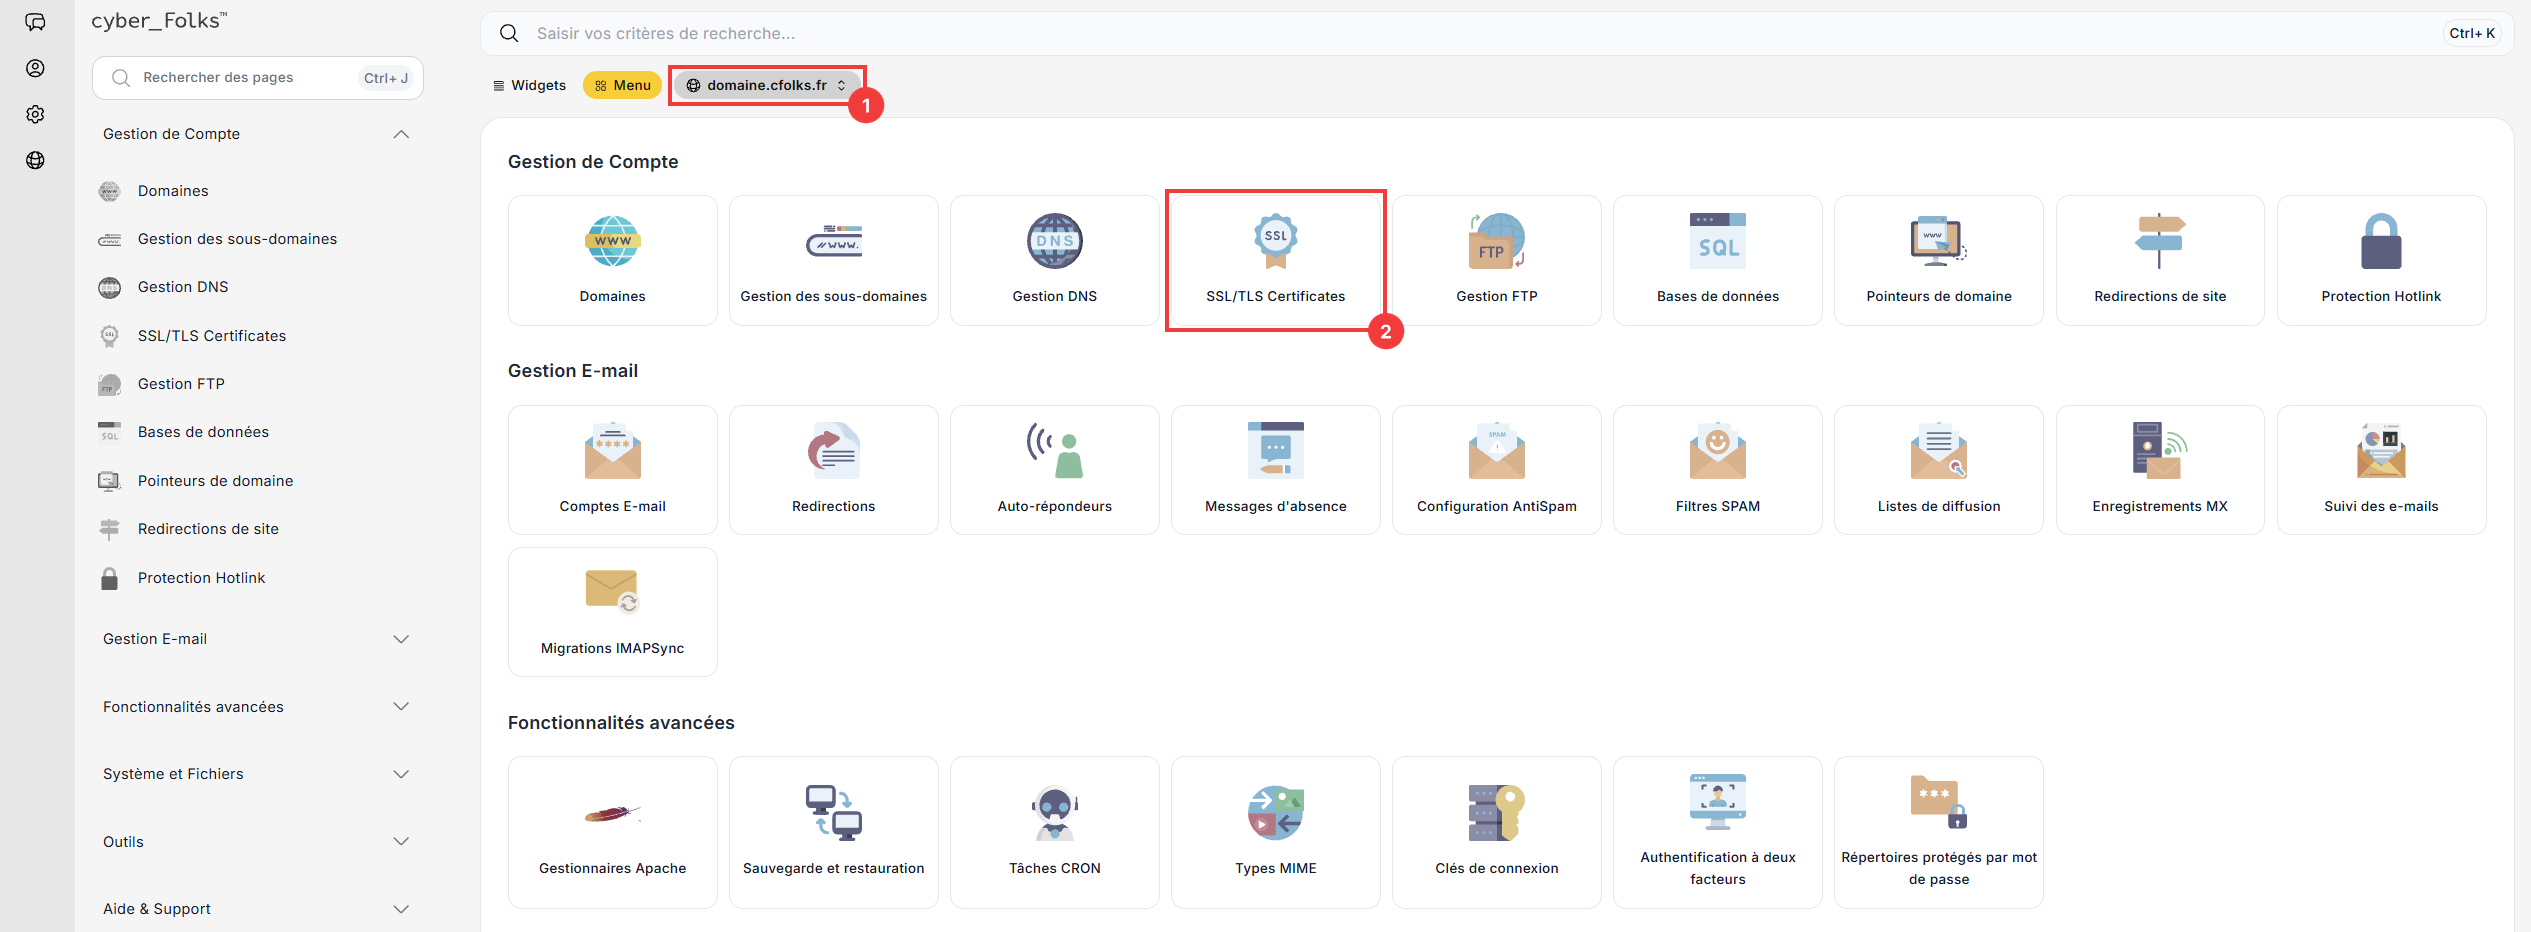
Task: Open the Gestion FTP card
Action: 1496,260
